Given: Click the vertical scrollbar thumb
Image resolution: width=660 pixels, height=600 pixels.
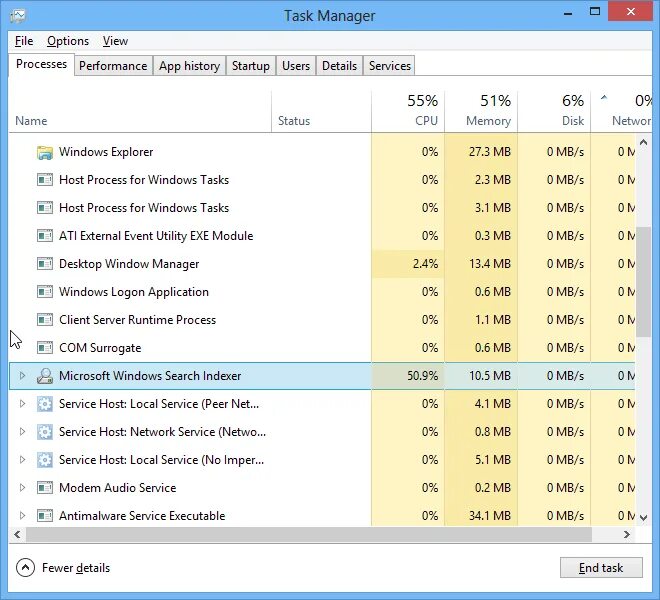Looking at the screenshot, I should point(643,282).
